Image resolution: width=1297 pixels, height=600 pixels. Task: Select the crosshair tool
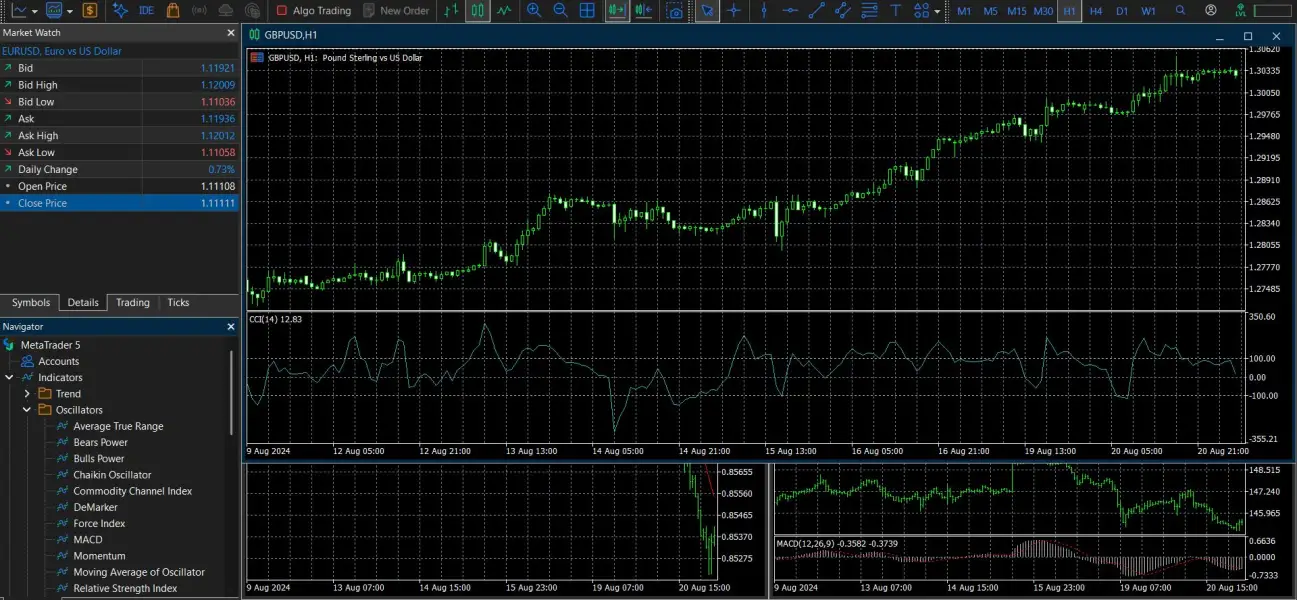[x=735, y=11]
